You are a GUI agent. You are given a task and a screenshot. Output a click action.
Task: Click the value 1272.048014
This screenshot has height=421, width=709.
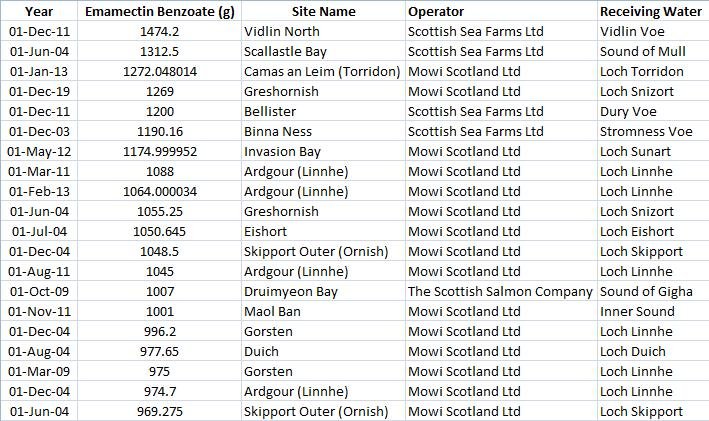click(160, 71)
